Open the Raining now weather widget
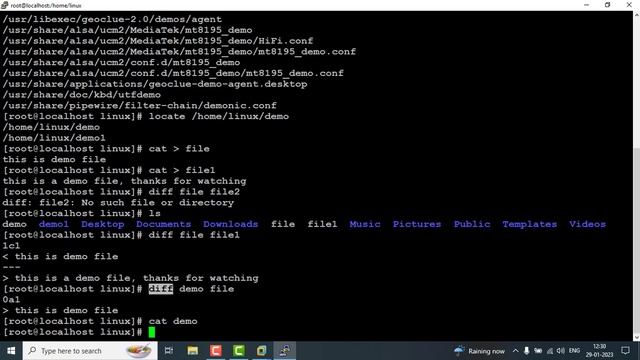Image resolution: width=640 pixels, height=360 pixels. tap(480, 351)
